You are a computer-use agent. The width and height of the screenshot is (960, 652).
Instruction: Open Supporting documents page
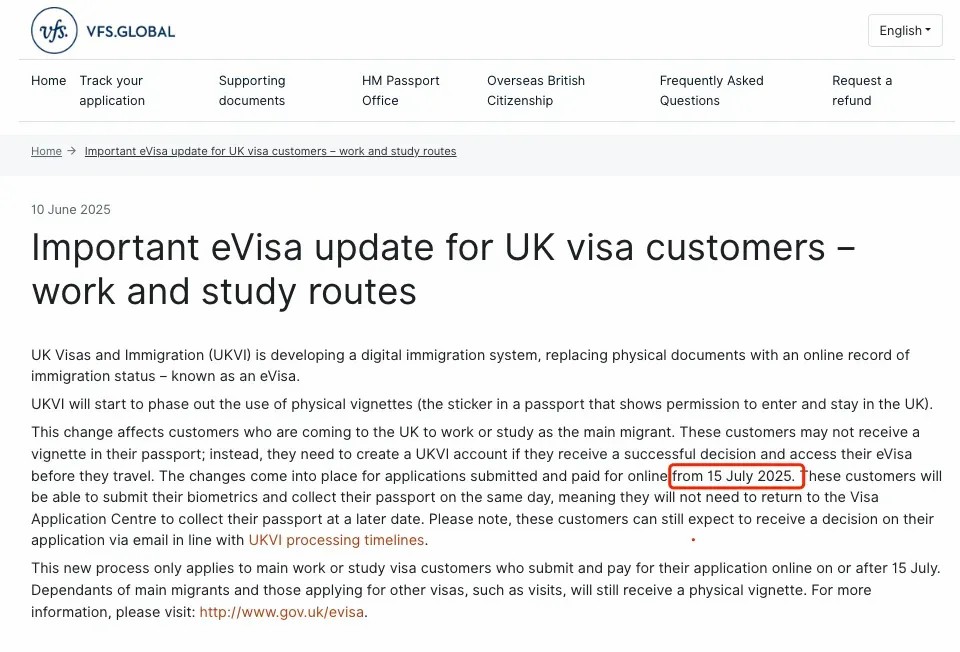point(252,91)
